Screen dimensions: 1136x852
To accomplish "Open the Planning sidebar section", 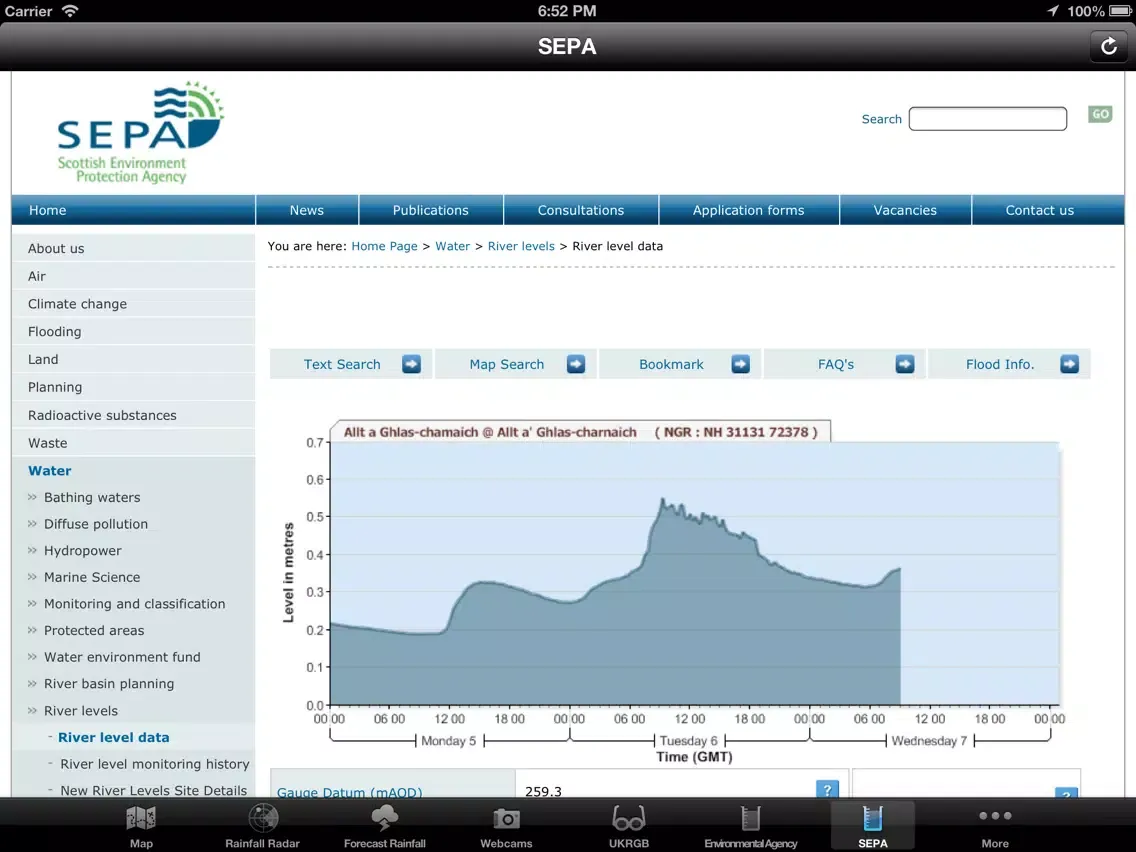I will (x=133, y=387).
